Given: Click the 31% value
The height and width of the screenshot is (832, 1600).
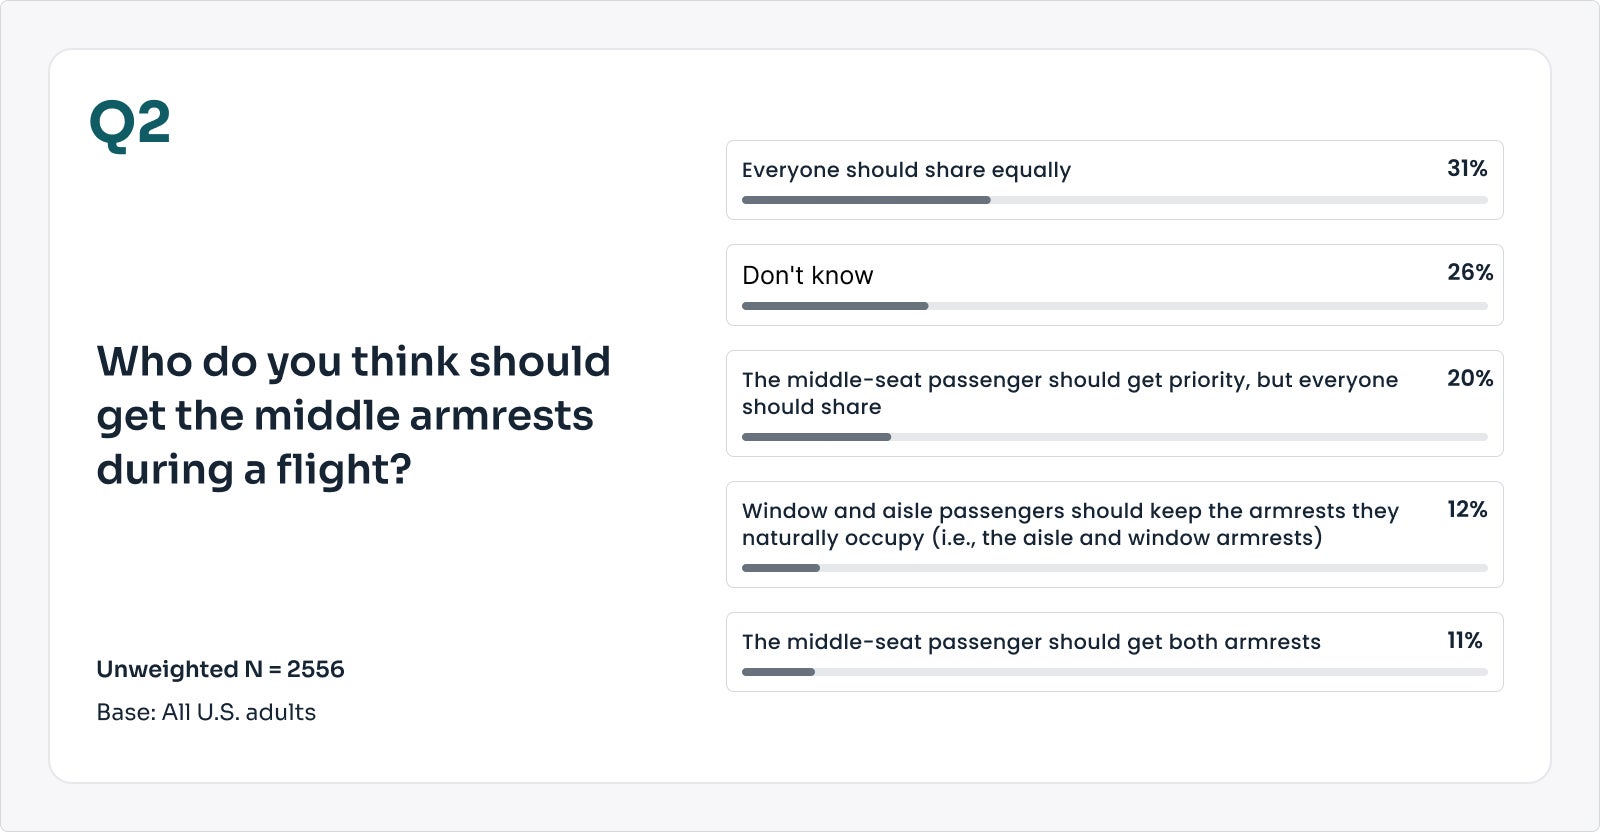Looking at the screenshot, I should click(x=1467, y=168).
